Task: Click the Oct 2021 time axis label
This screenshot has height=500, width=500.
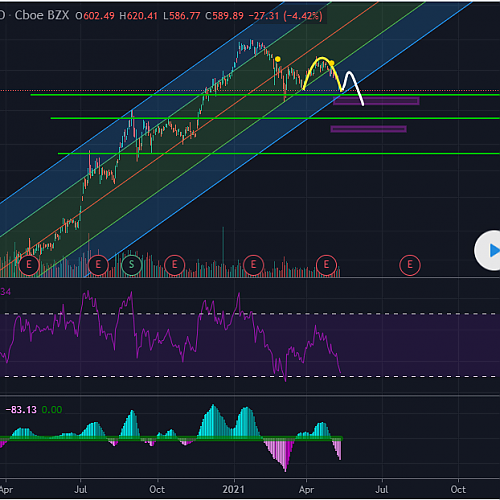Action: coord(458,489)
